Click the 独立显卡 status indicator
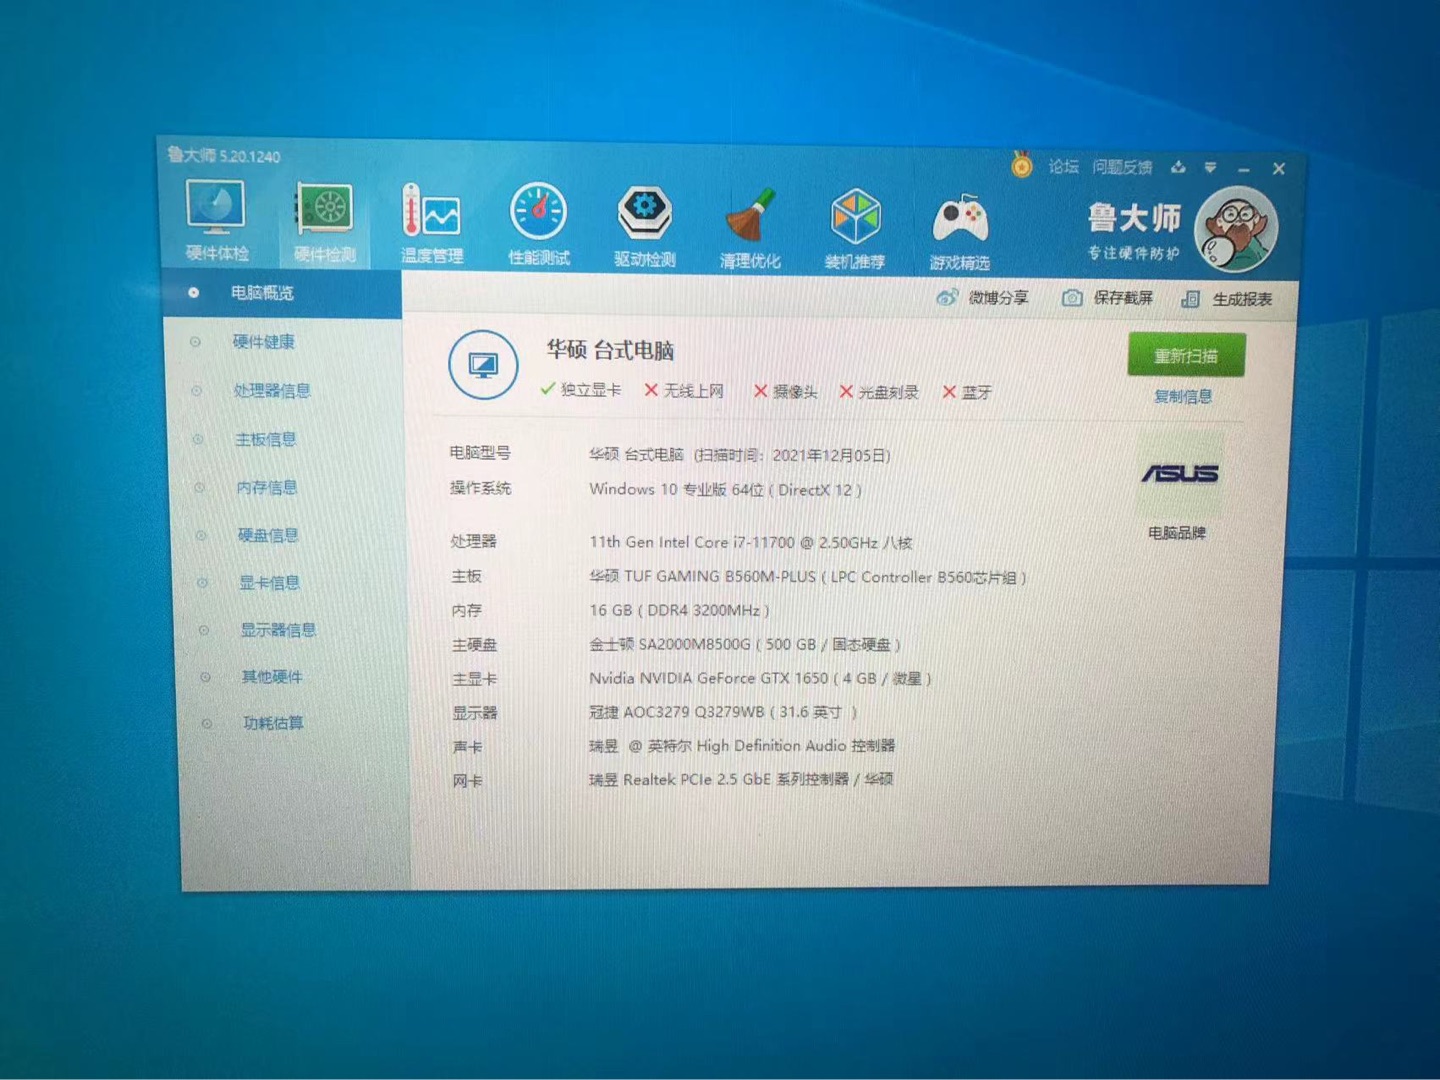The image size is (1440, 1080). tap(580, 390)
